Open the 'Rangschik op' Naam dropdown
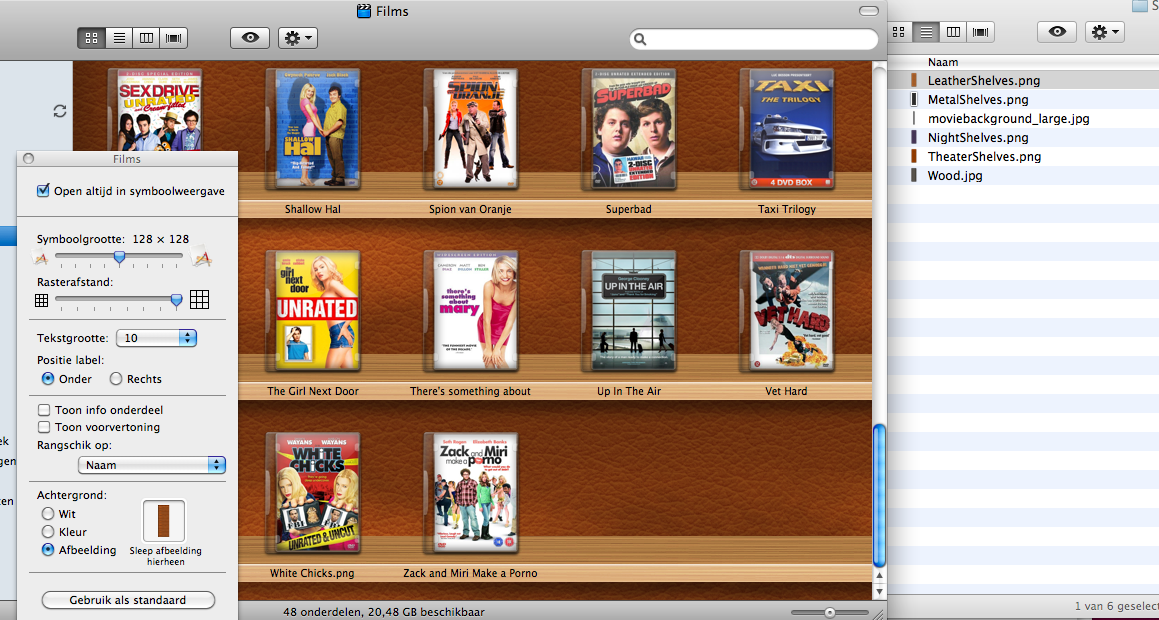 pyautogui.click(x=152, y=465)
